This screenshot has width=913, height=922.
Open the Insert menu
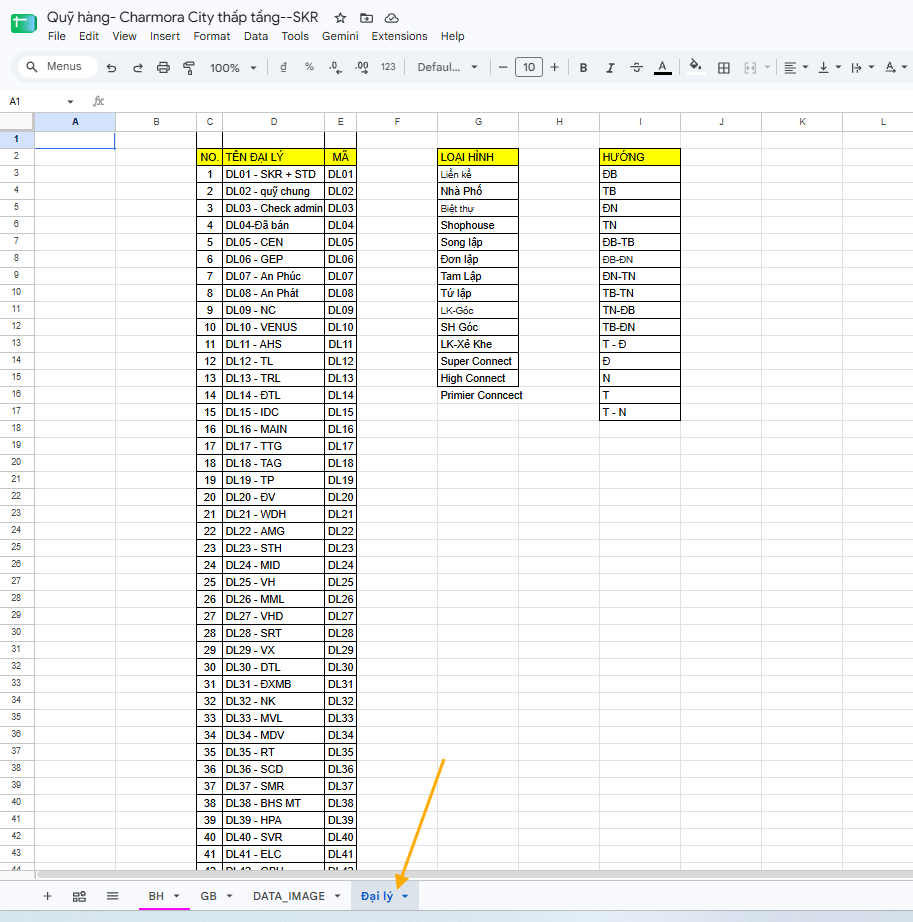click(165, 36)
